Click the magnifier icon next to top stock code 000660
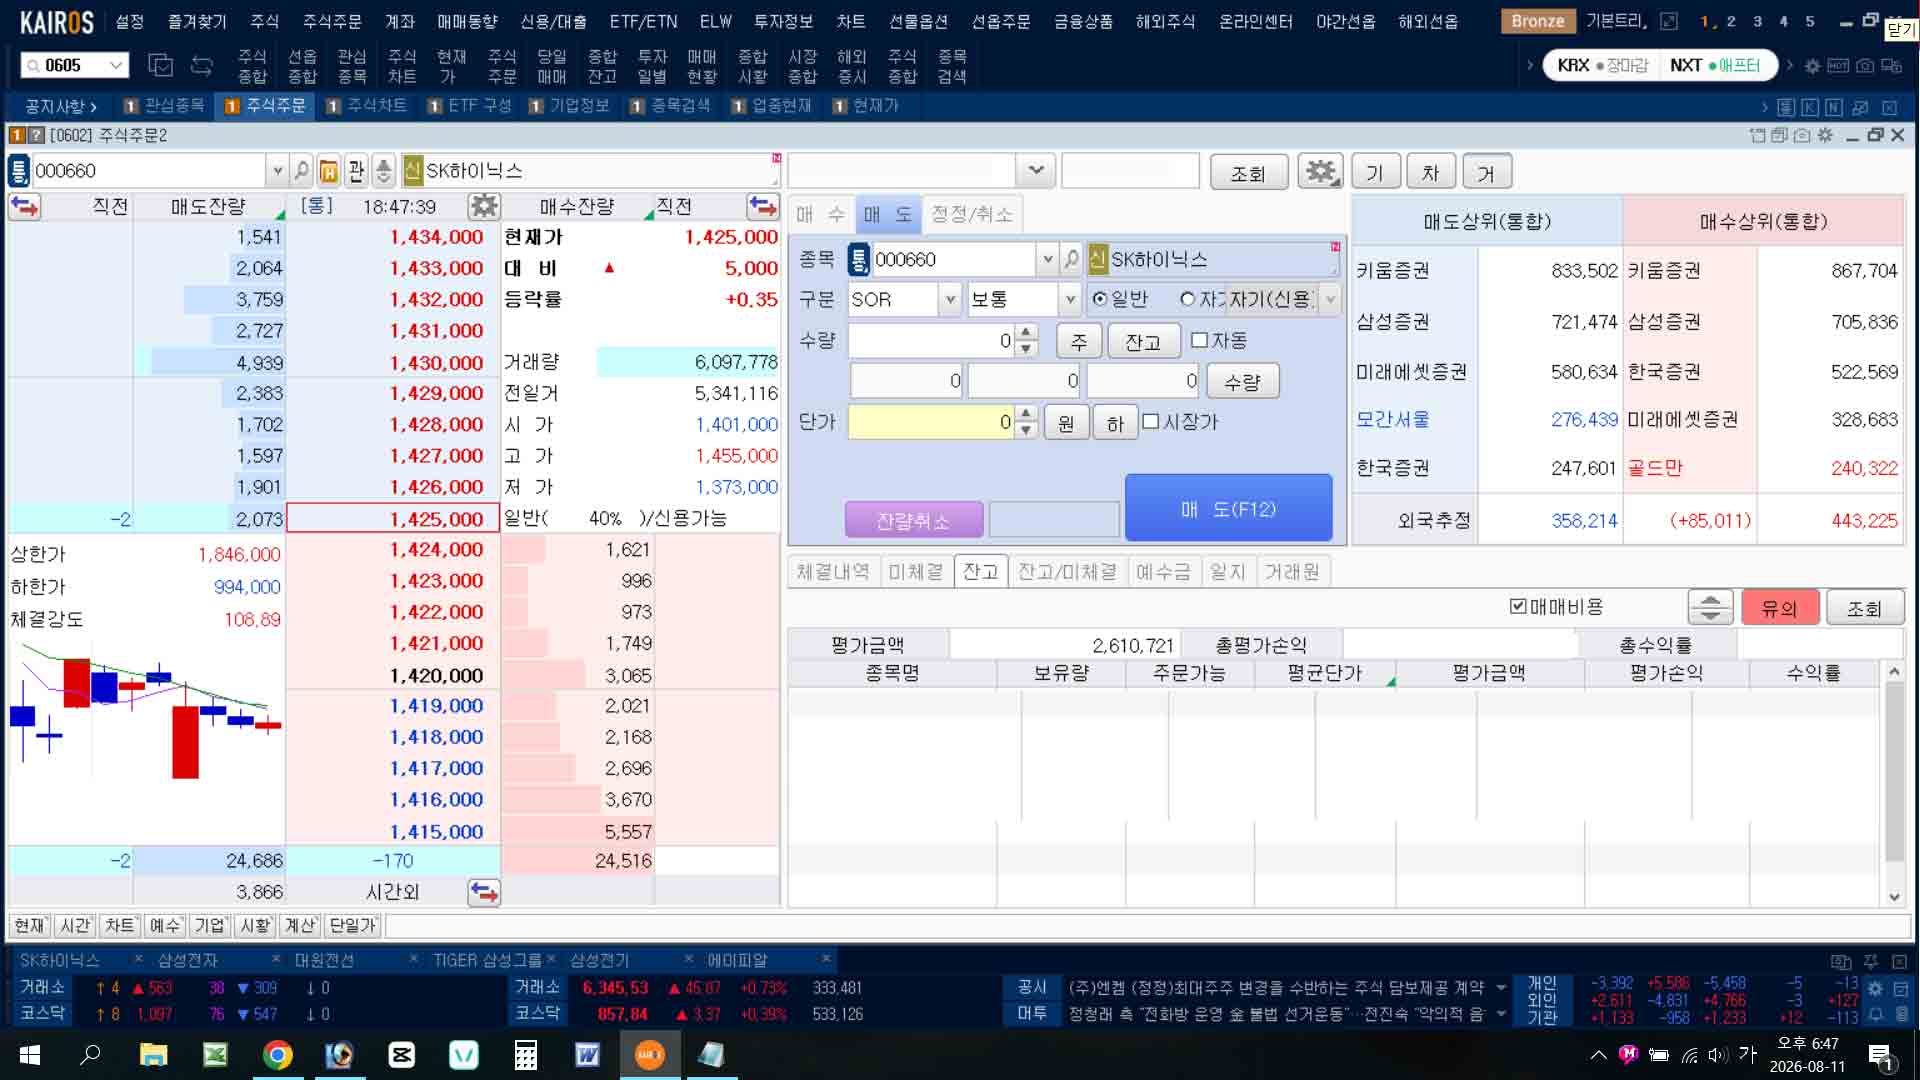 [x=301, y=171]
